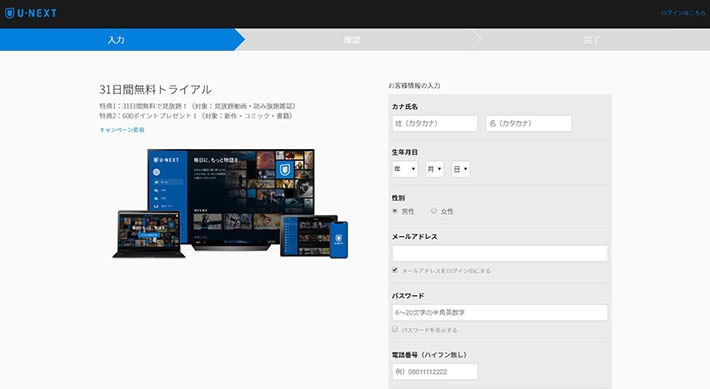
Task: Click the 生年月日 label
Action: tap(405, 152)
